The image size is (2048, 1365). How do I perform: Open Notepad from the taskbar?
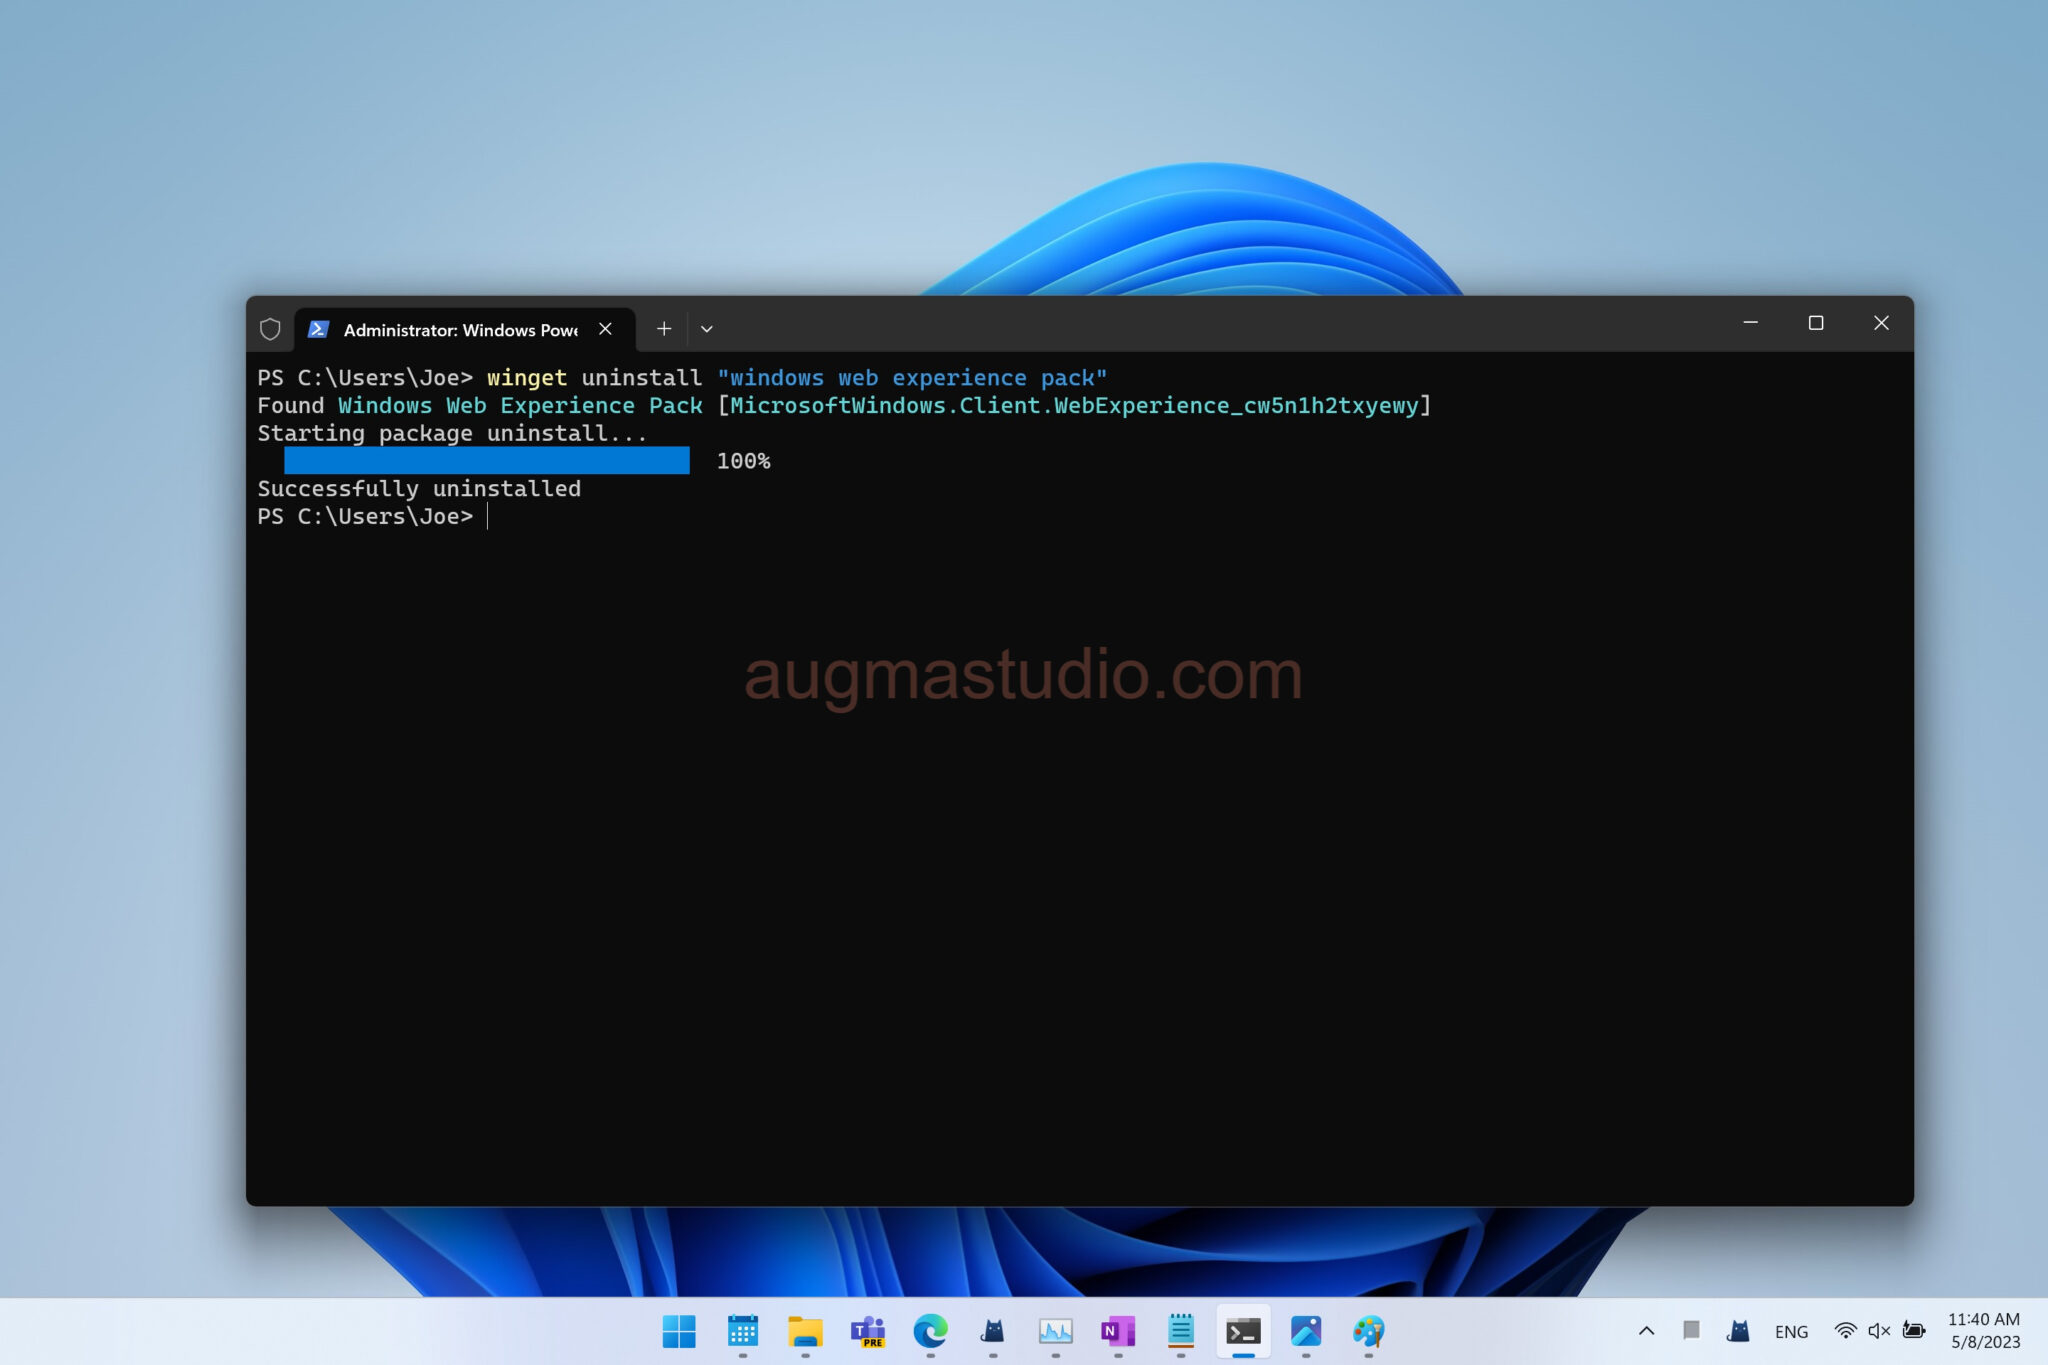coord(1181,1331)
